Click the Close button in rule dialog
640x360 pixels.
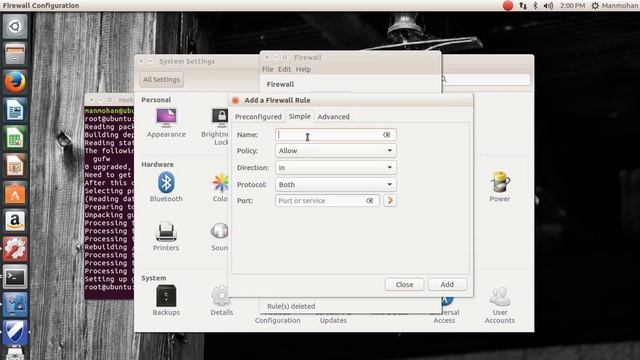404,284
